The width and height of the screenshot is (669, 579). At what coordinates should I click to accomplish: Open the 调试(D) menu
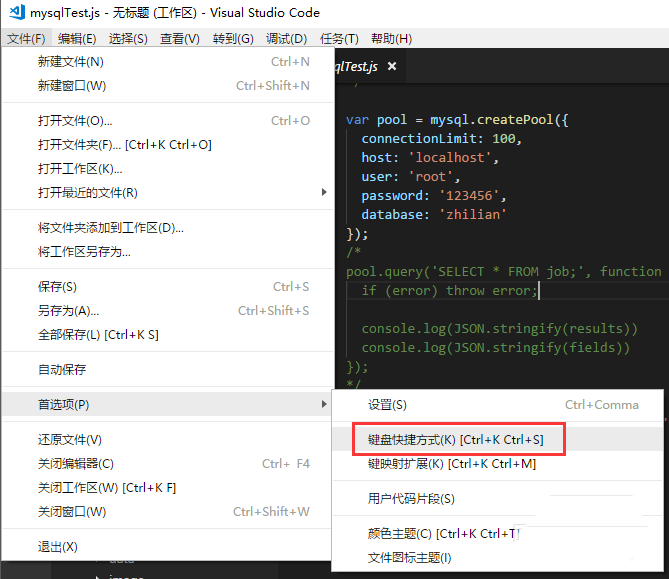[286, 39]
